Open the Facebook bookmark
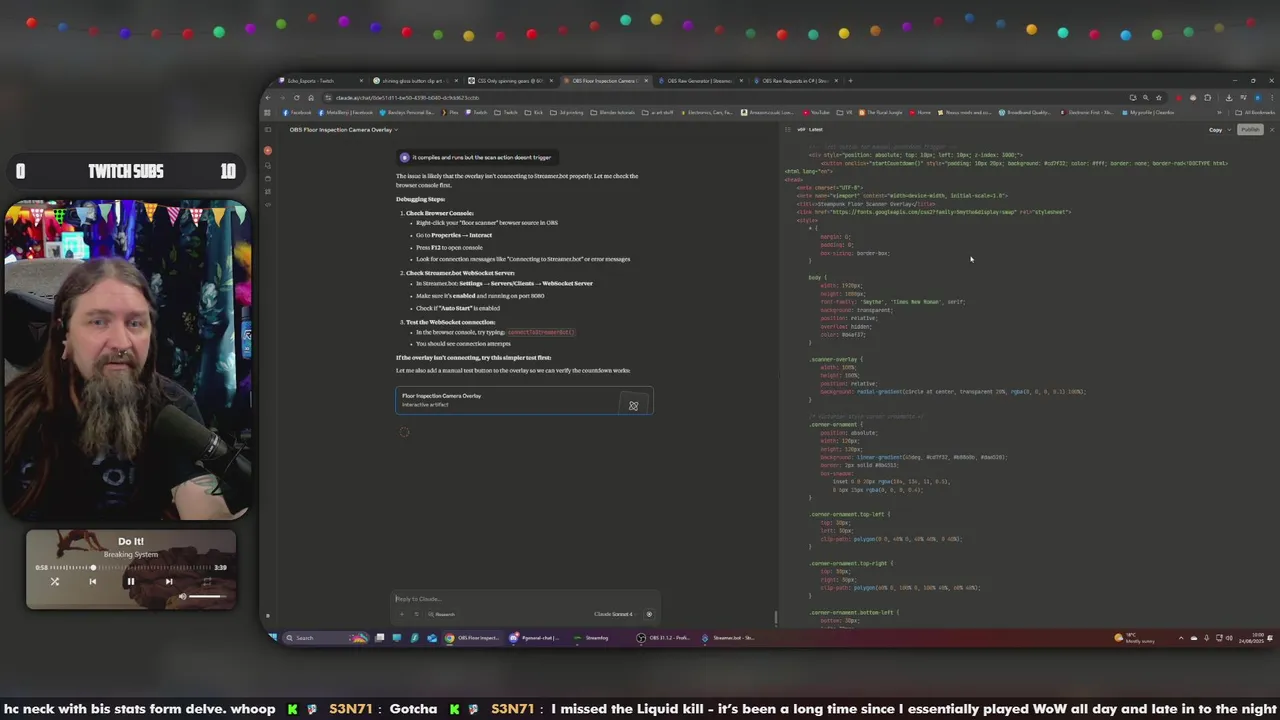The width and height of the screenshot is (1280, 720). click(x=298, y=112)
